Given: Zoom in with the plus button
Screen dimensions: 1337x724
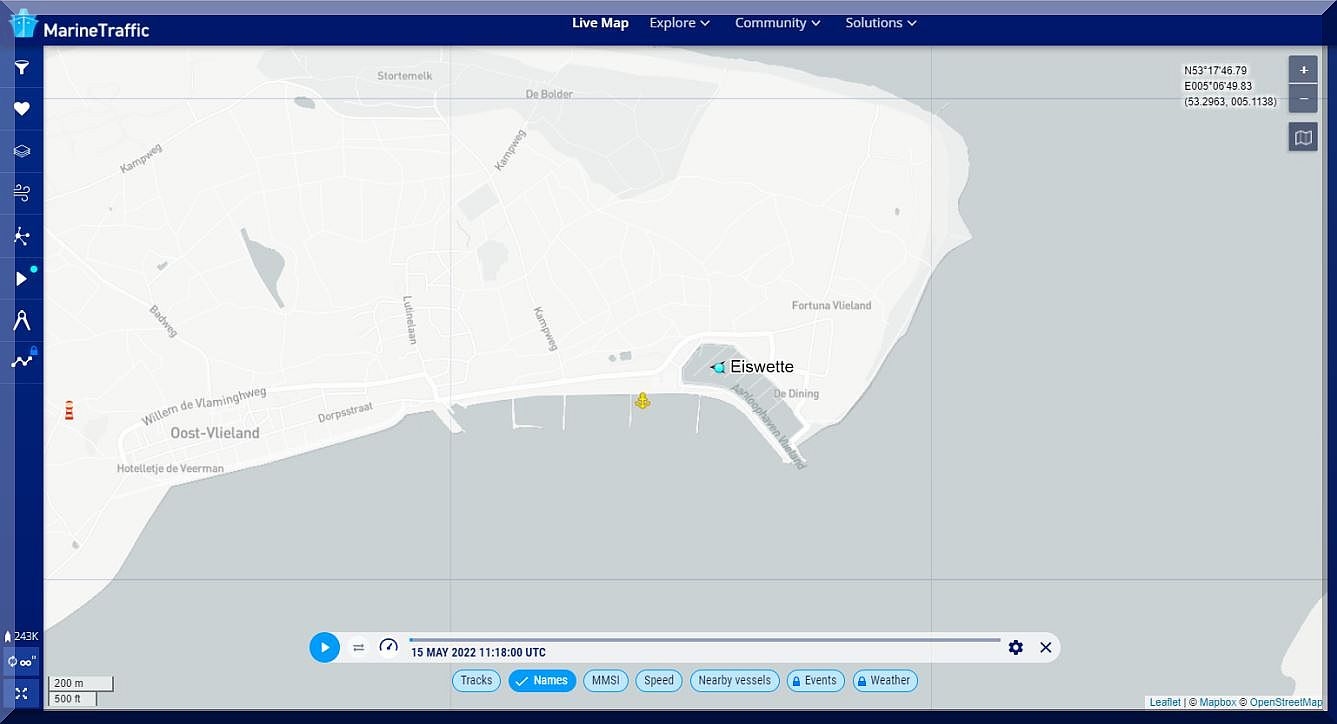Looking at the screenshot, I should coord(1303,71).
